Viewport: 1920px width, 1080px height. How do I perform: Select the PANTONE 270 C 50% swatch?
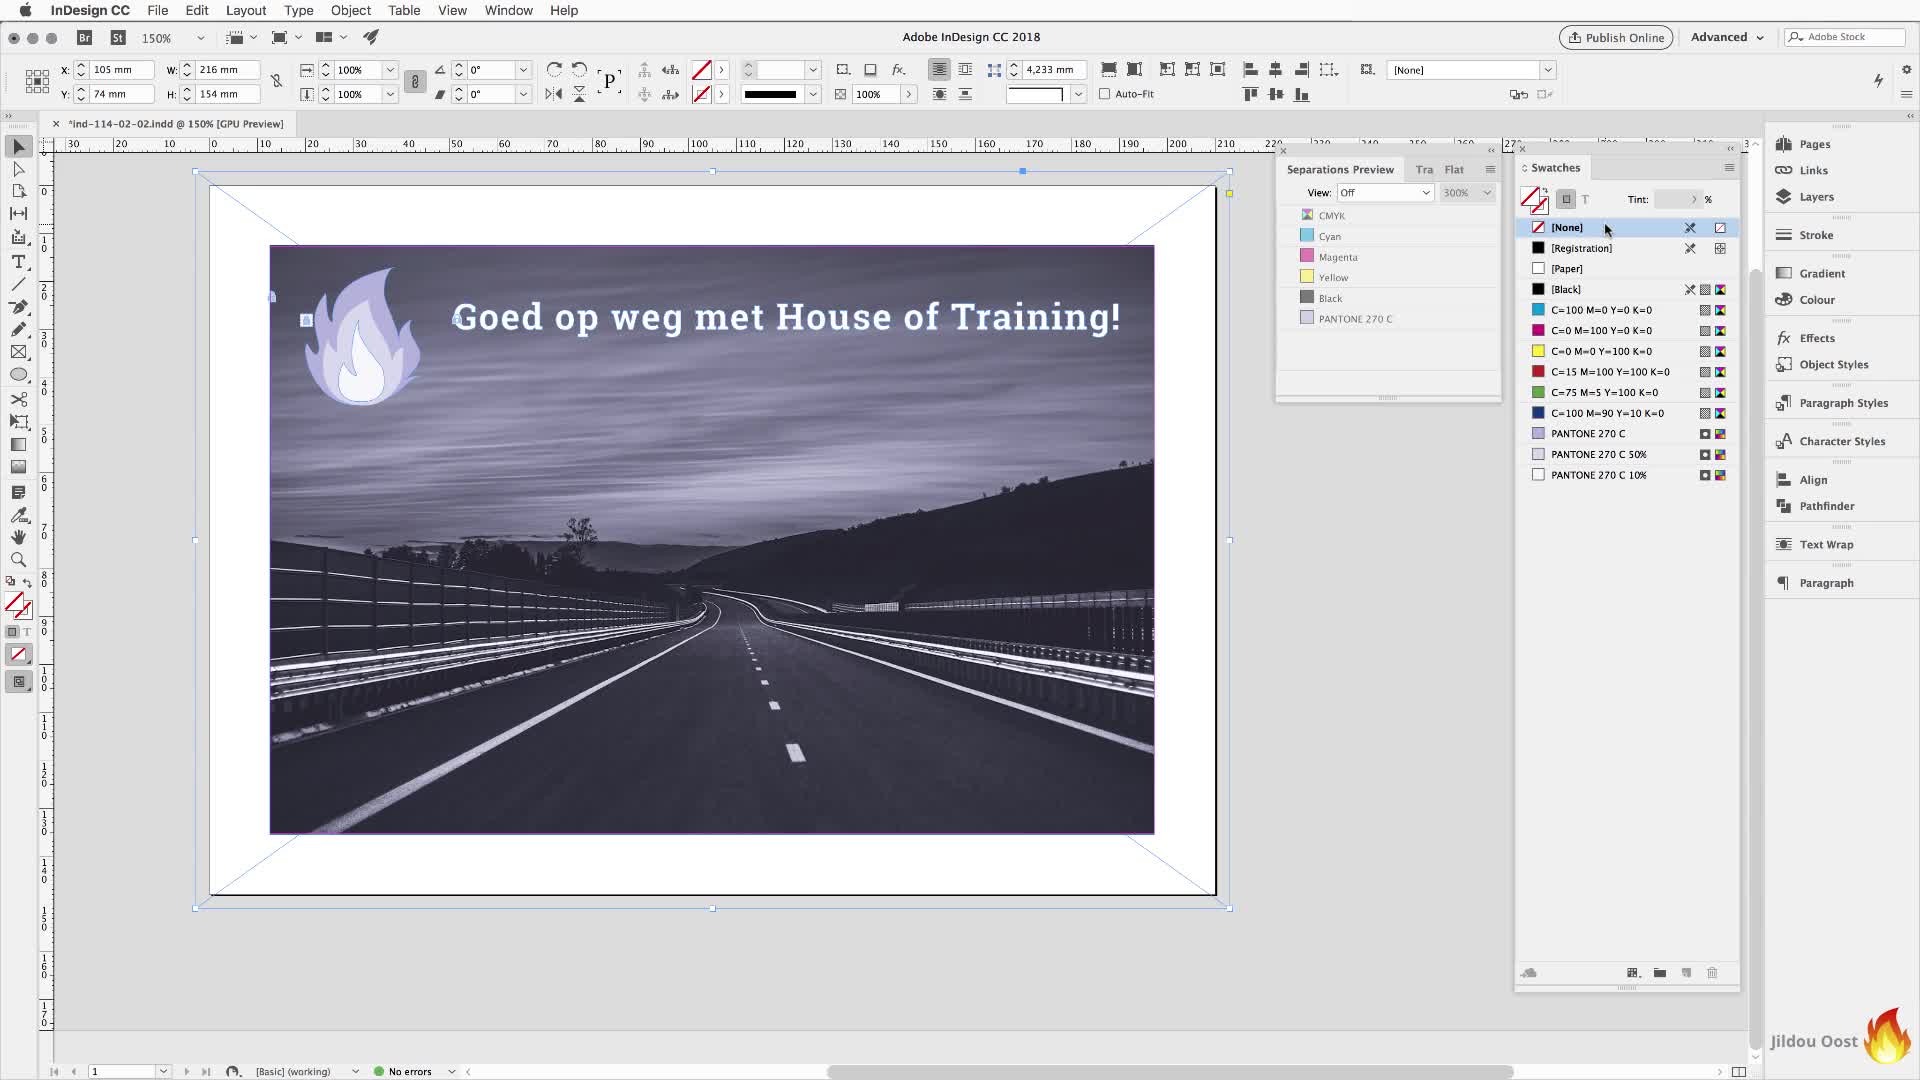(x=1627, y=455)
